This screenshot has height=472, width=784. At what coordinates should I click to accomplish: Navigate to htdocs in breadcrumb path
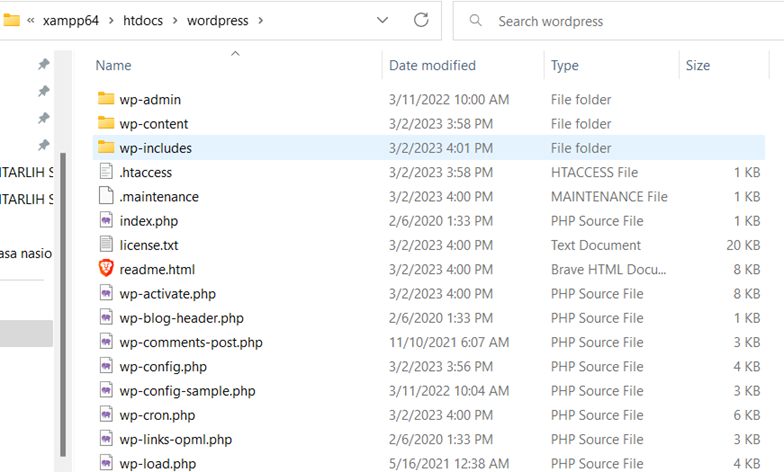(x=146, y=21)
